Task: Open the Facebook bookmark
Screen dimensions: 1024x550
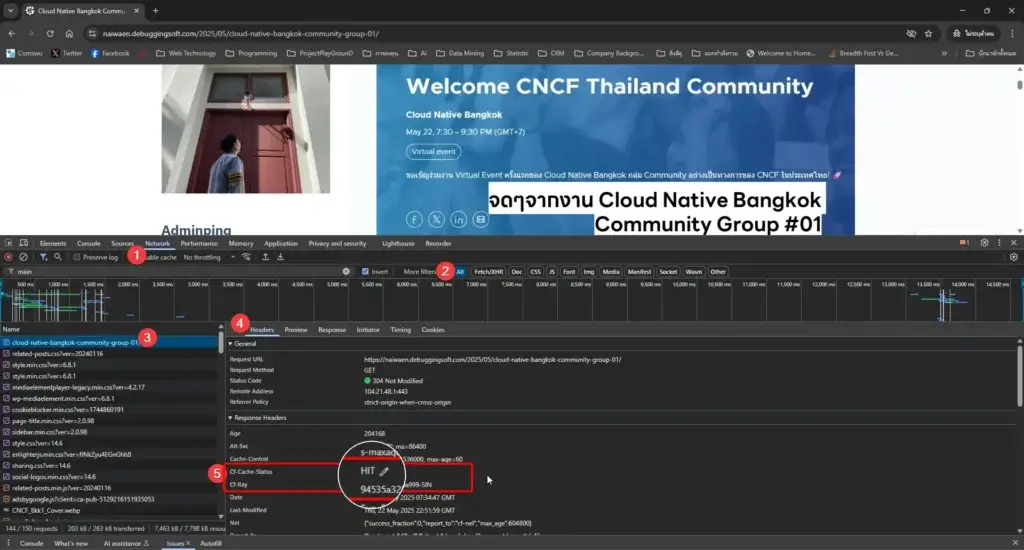Action: click(x=110, y=53)
